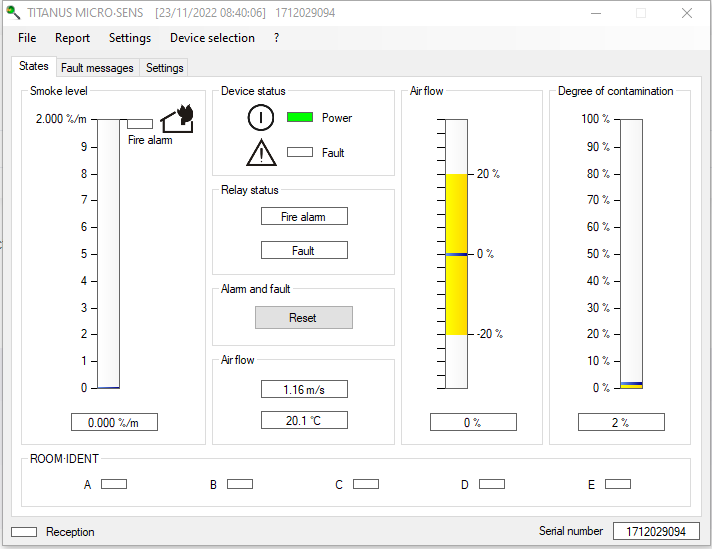Click the -20 % air flow threshold label
The height and width of the screenshot is (549, 712).
pos(490,334)
